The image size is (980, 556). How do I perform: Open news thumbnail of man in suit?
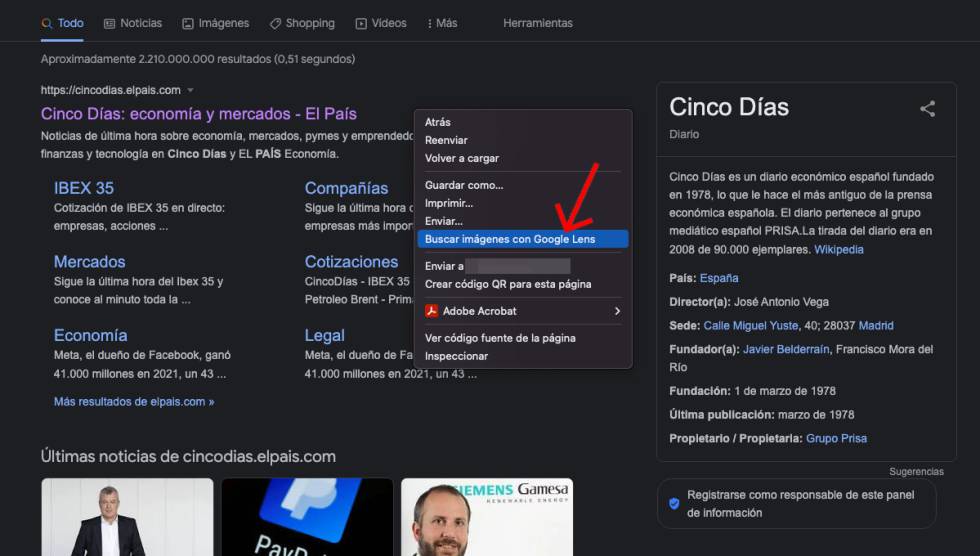(x=128, y=517)
